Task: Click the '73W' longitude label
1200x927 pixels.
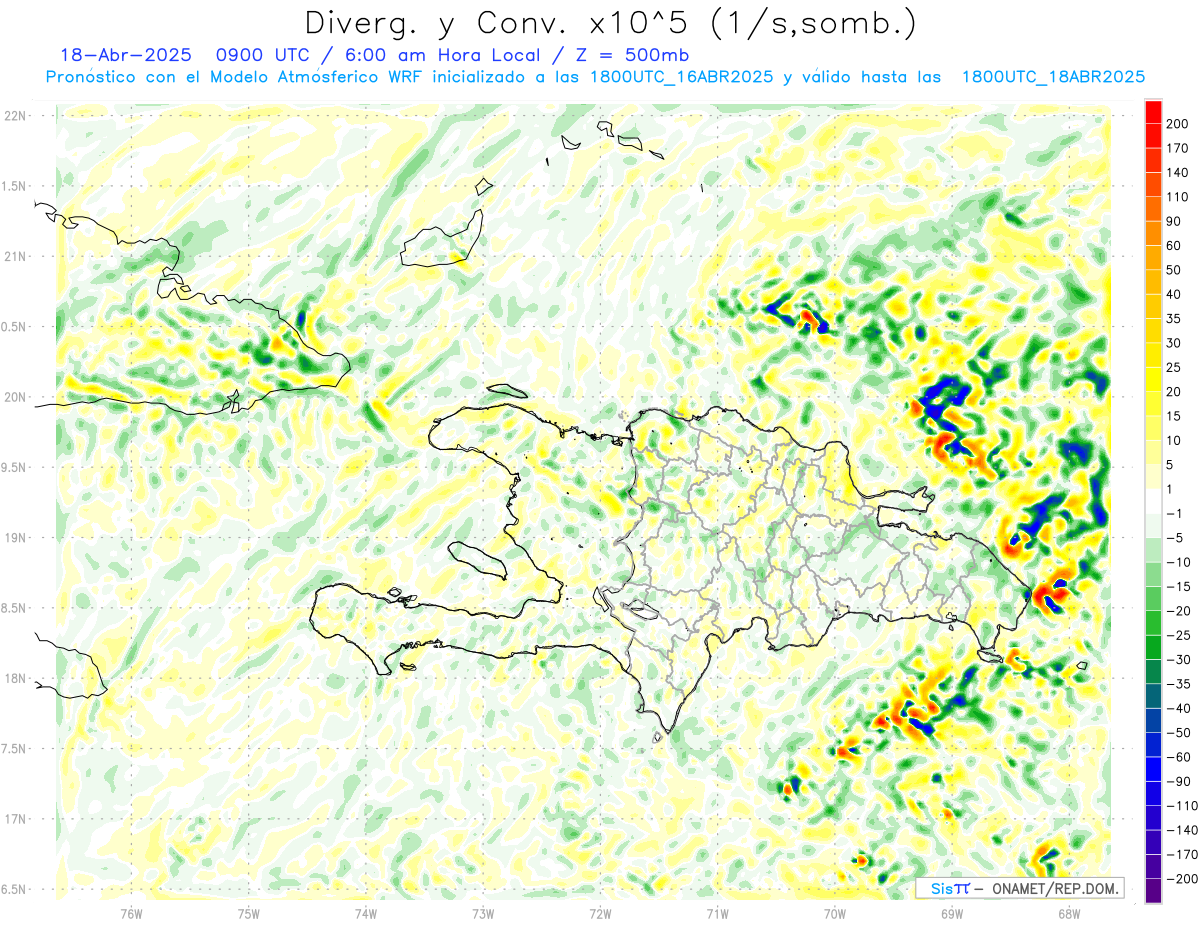Action: tap(483, 913)
